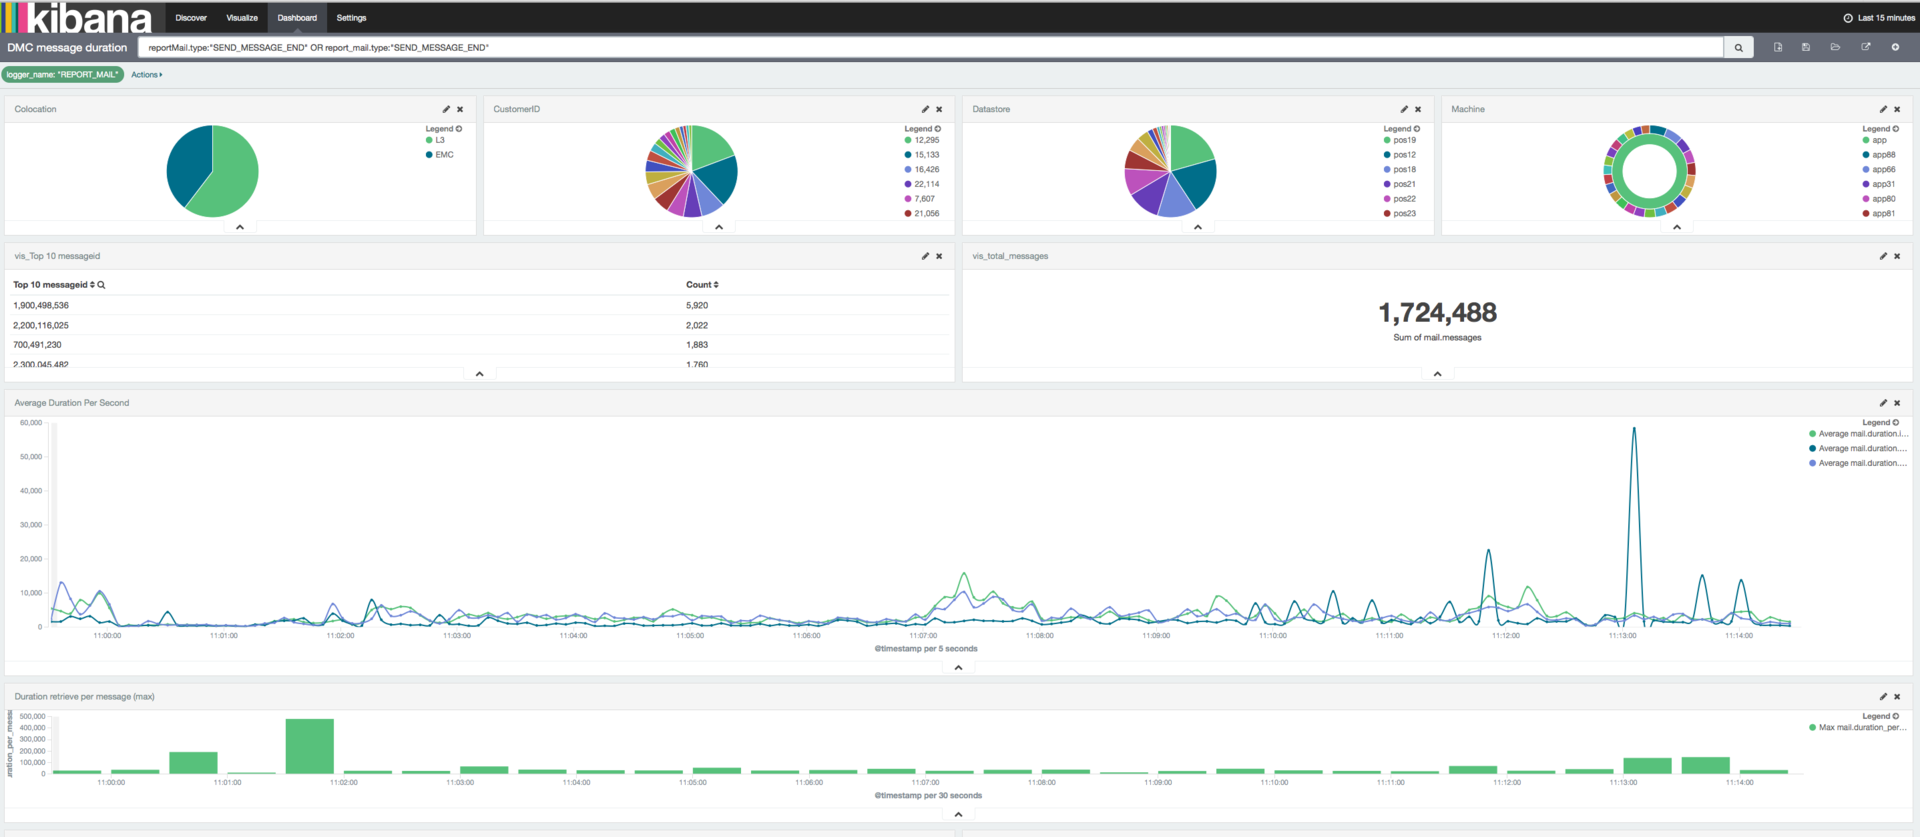Expand the chevron below Average Duration chart
Screen dimensions: 1920x837
[958, 668]
